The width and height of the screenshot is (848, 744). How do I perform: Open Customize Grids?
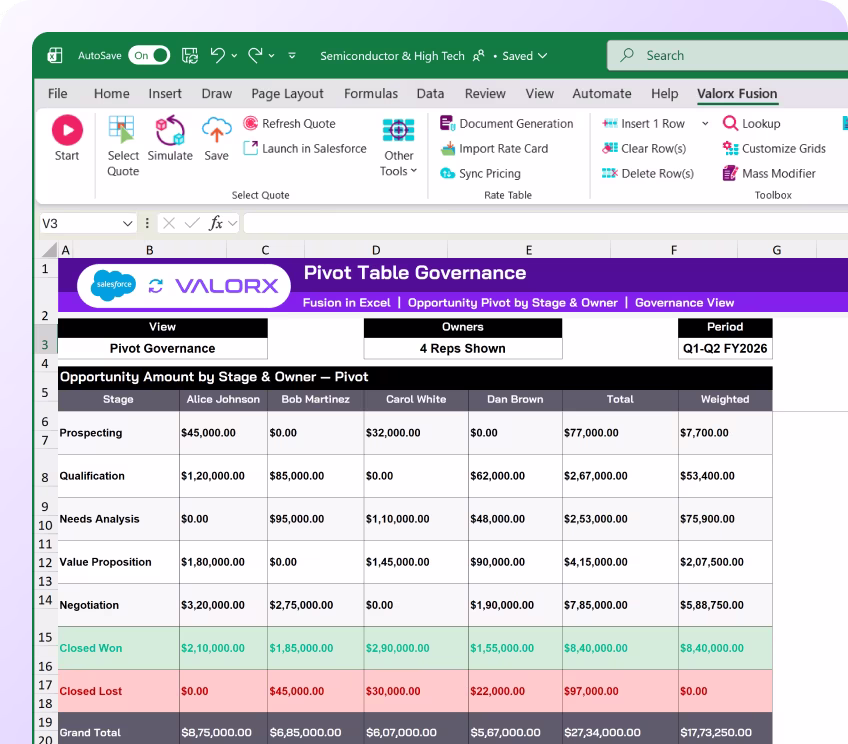coord(774,148)
